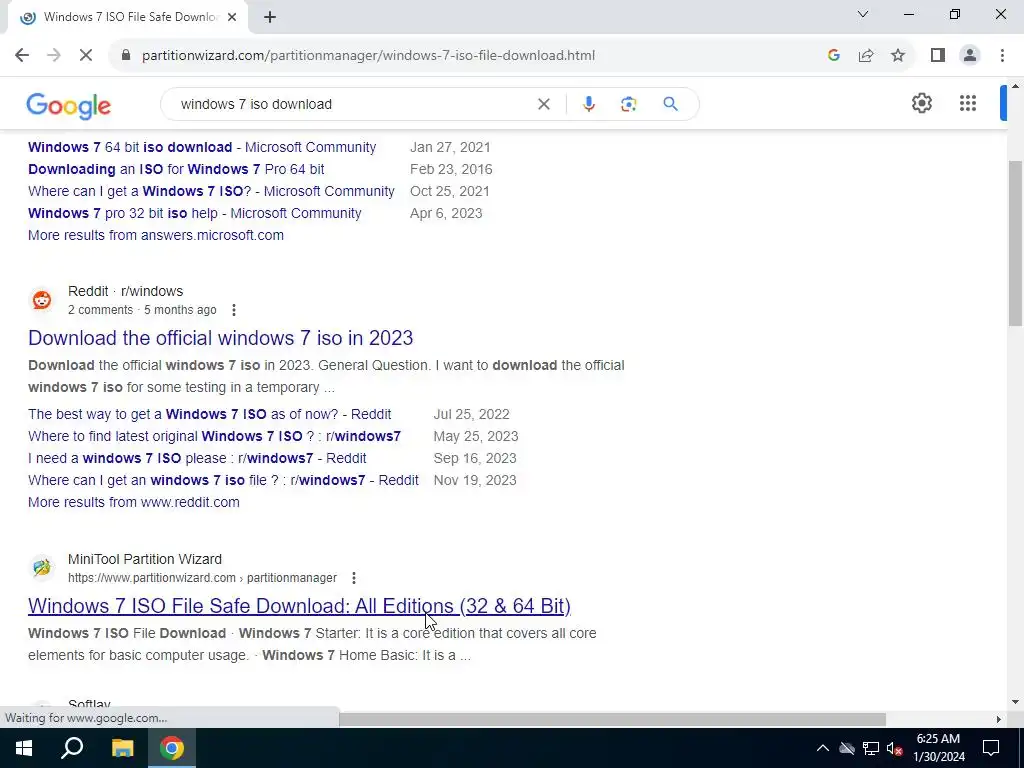Click 'More results from www.reddit.com'
The height and width of the screenshot is (768, 1024).
click(134, 502)
